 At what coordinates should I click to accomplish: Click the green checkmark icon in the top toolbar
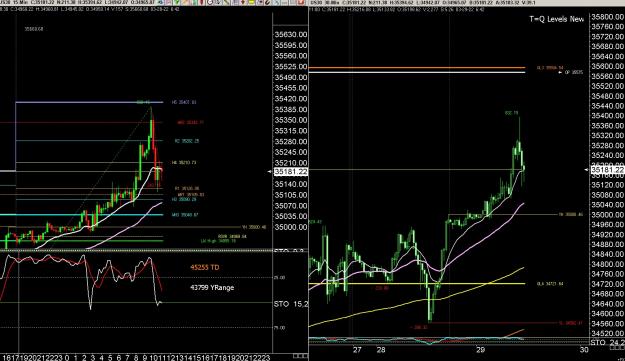[177, 2]
